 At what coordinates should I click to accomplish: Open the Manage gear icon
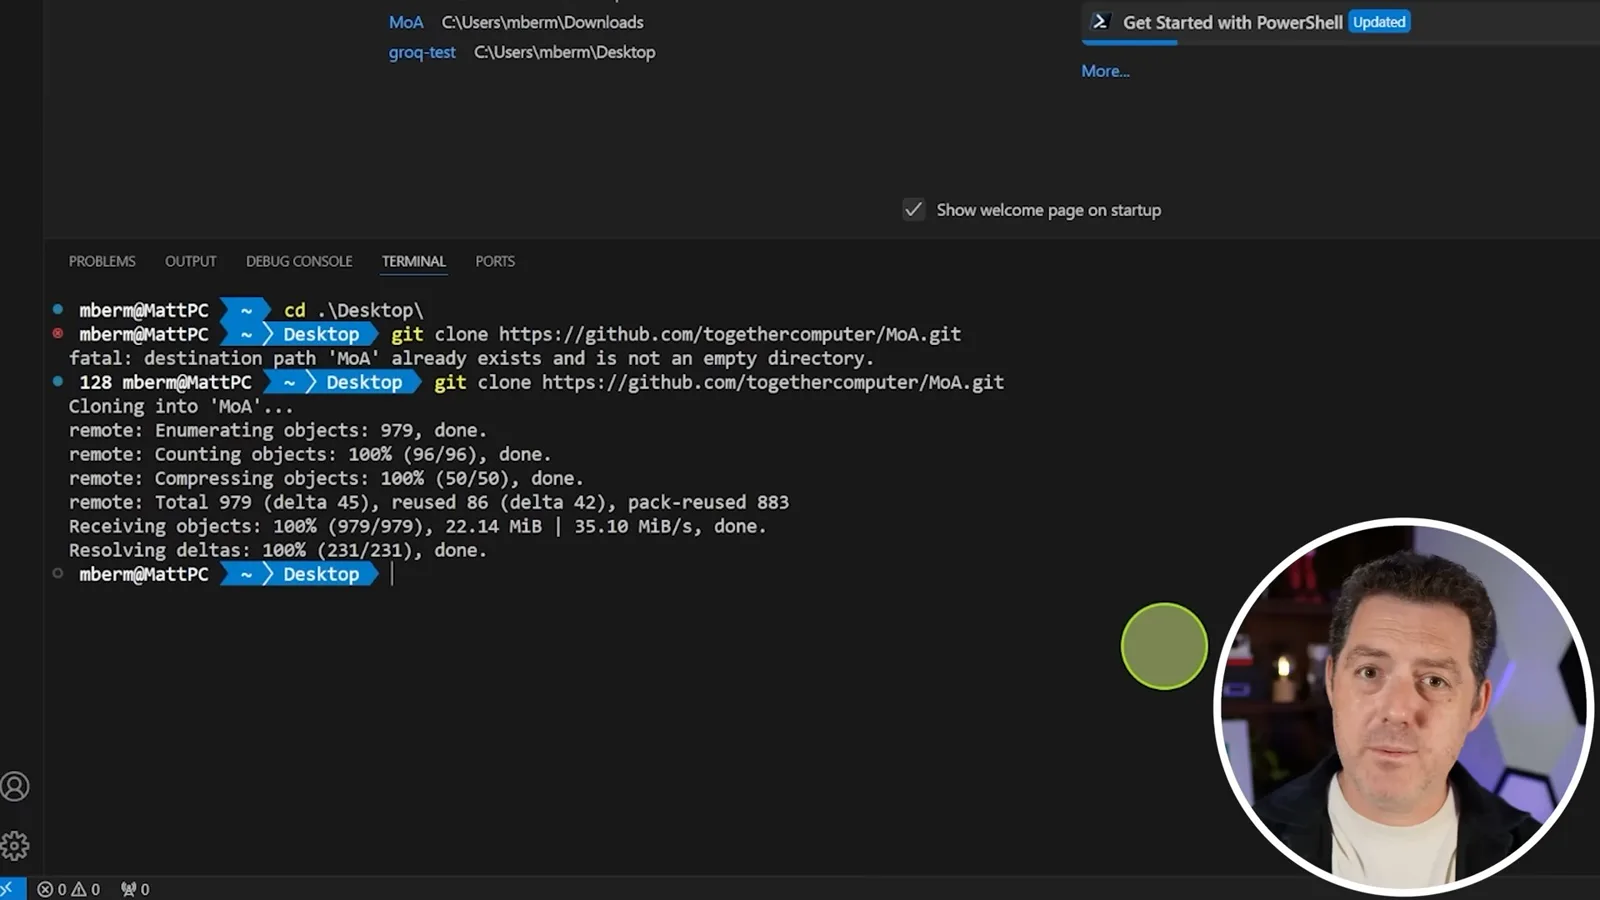15,846
